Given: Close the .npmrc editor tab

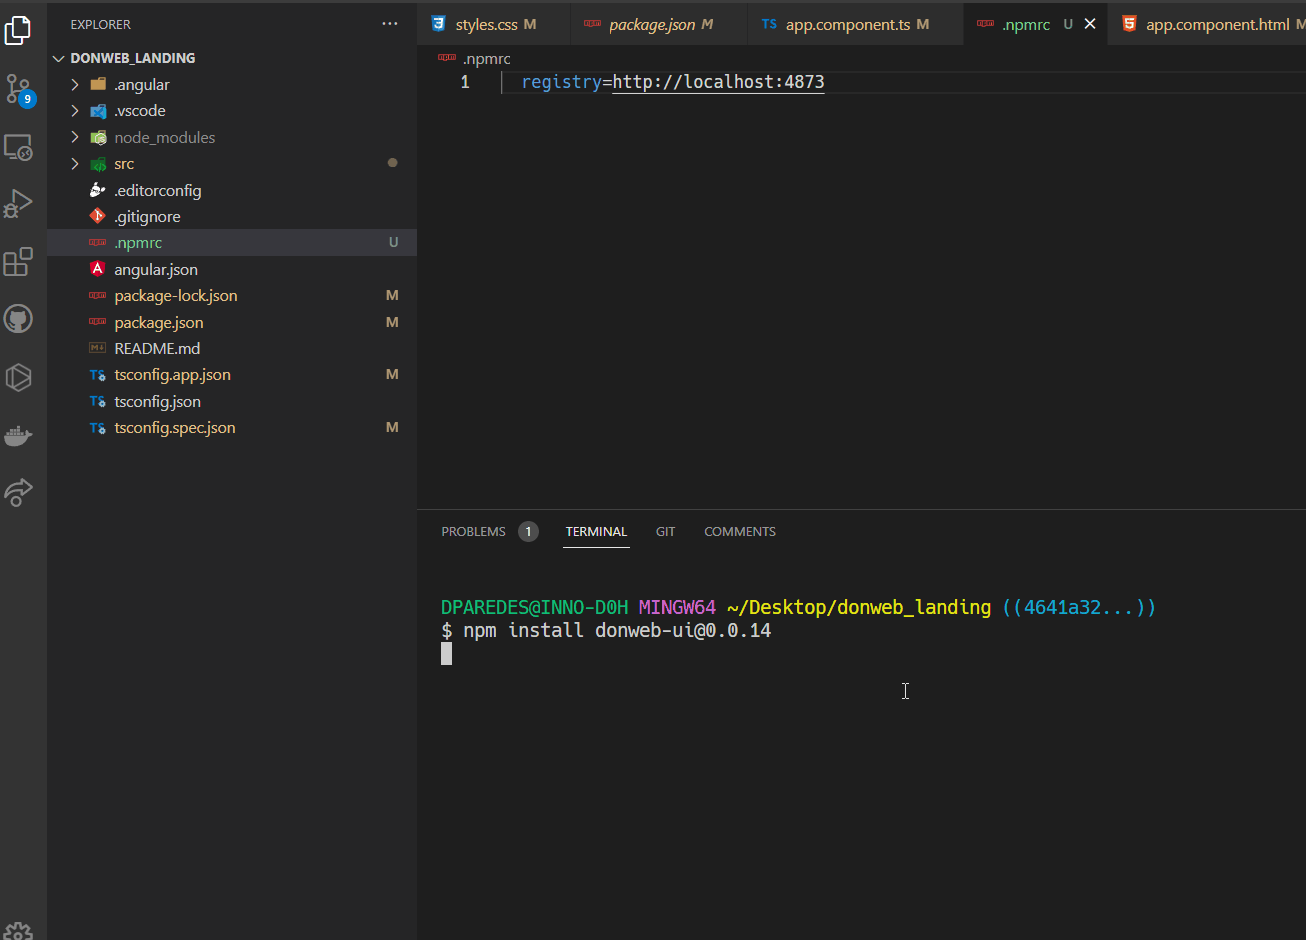Looking at the screenshot, I should tap(1090, 24).
